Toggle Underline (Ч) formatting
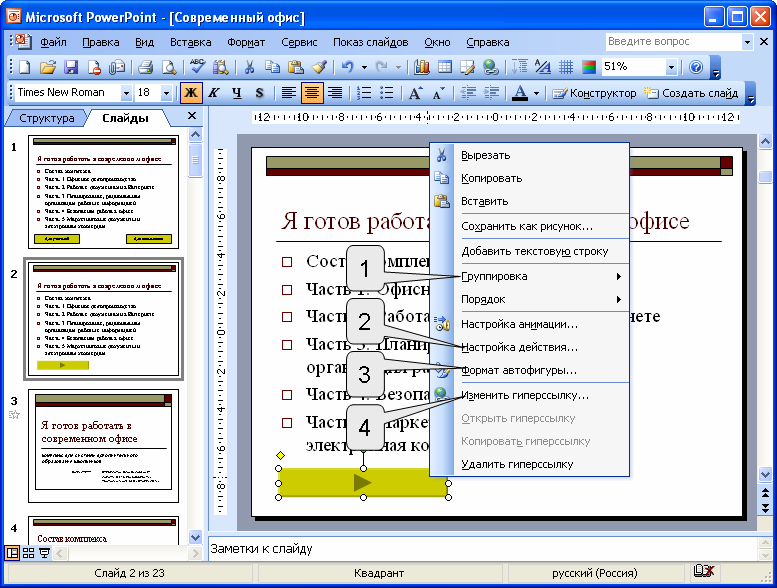The width and height of the screenshot is (777, 588). coord(237,93)
